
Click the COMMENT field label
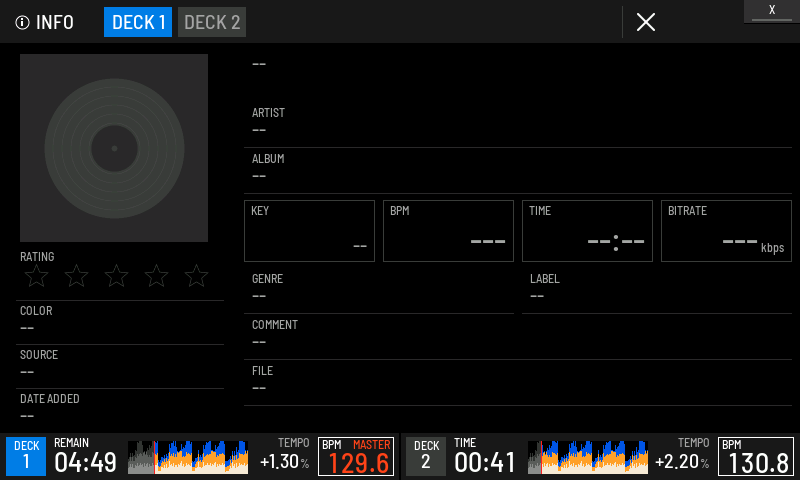274,324
